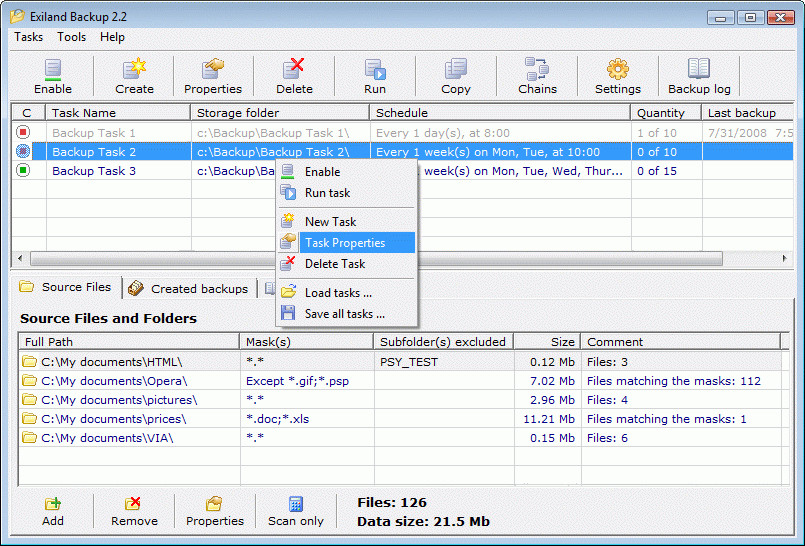This screenshot has height=546, width=805.
Task: Click comment 'Files matching the masks: 112'
Action: click(x=674, y=381)
